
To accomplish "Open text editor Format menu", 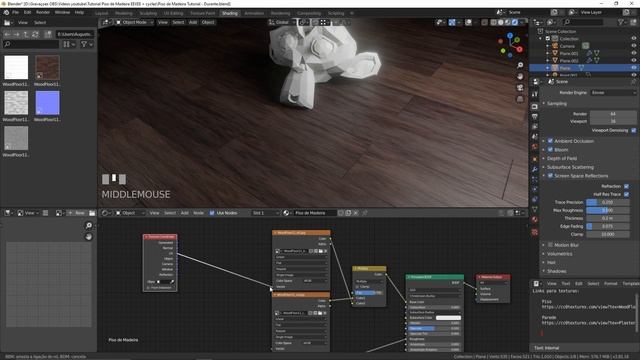I will (x=611, y=283).
